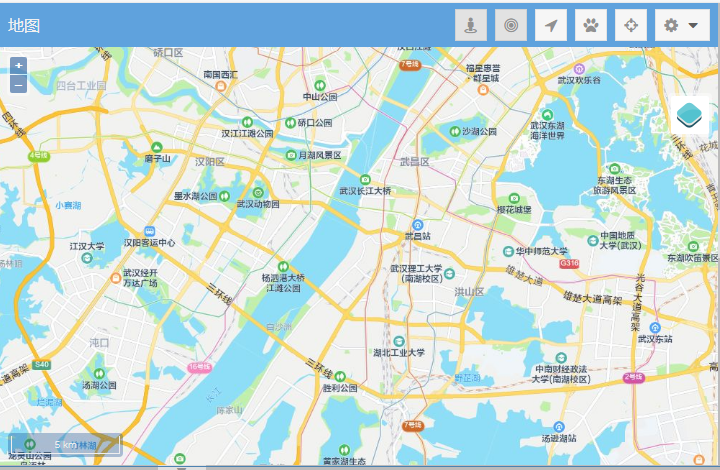Click the navigation arrow icon
This screenshot has width=720, height=470.
pos(550,26)
